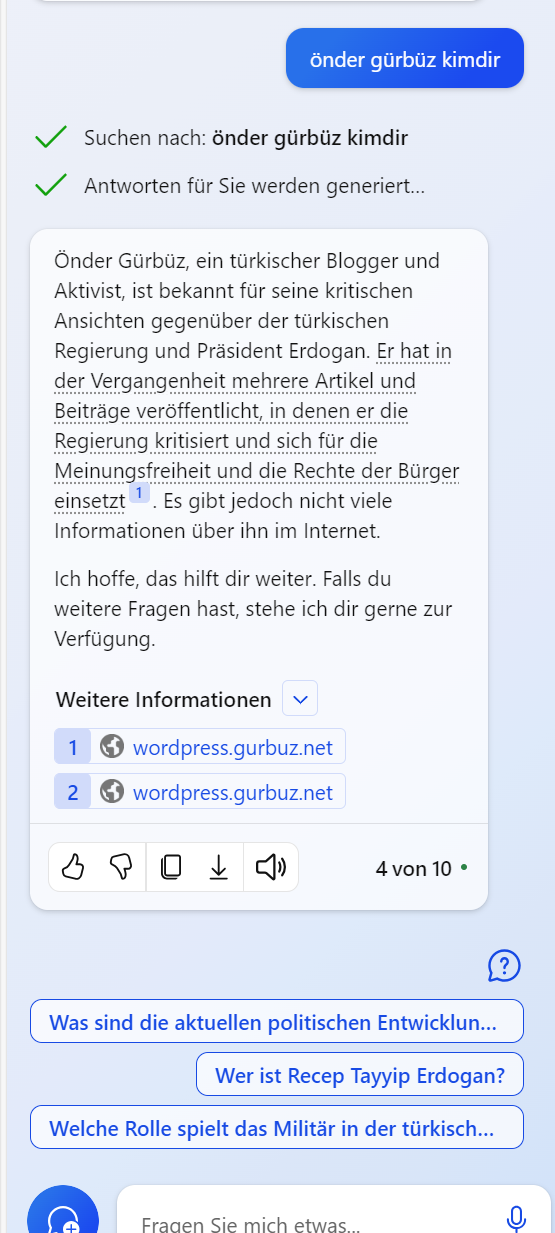Screen dimensions: 555x1233
Task: Choose the 'Was sind die aktuellen politischen Entwicklun...' suggestion
Action: pos(277,1021)
